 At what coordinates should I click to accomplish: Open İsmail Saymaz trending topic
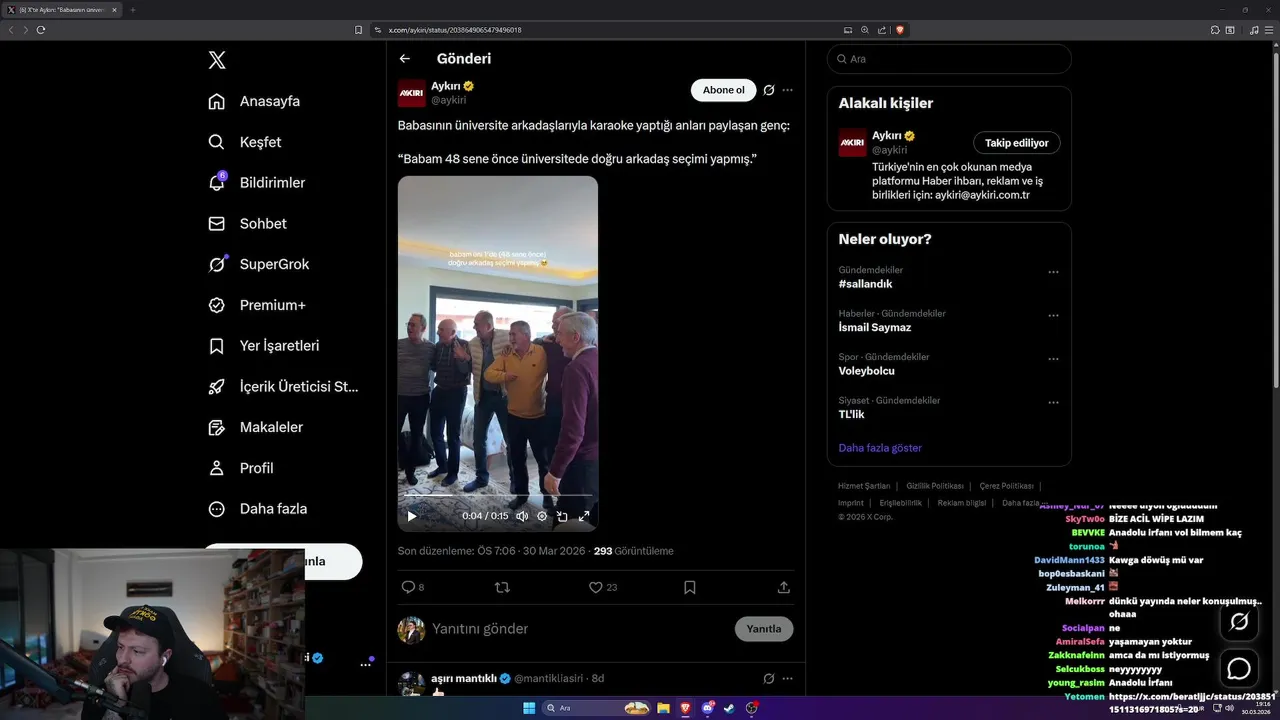(875, 327)
